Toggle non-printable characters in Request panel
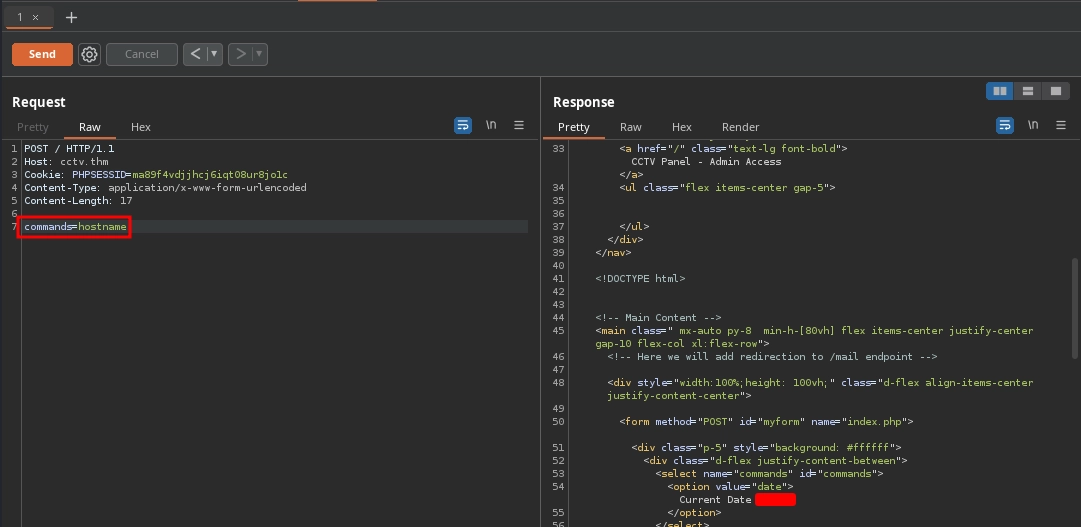 point(491,125)
